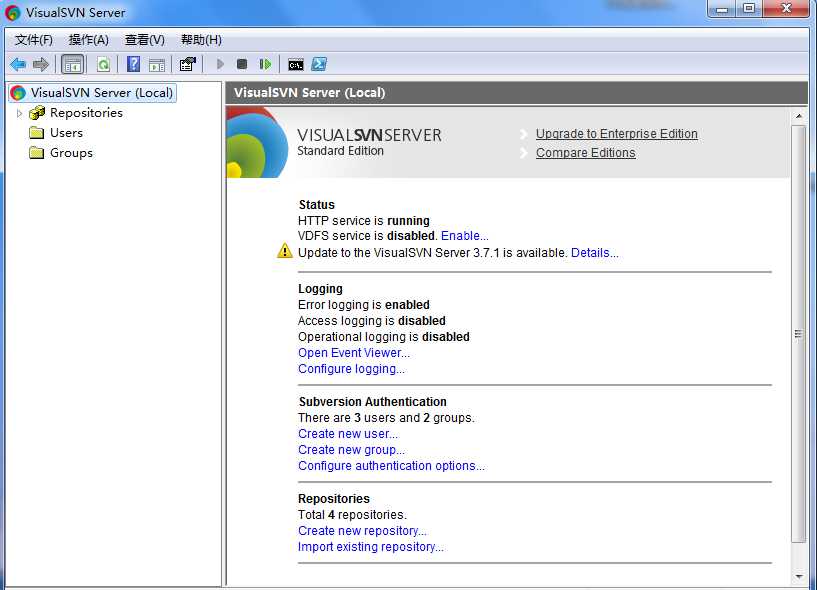Click the 'HTTP service is running' text
Screen dimensions: 817x590
coord(364,220)
